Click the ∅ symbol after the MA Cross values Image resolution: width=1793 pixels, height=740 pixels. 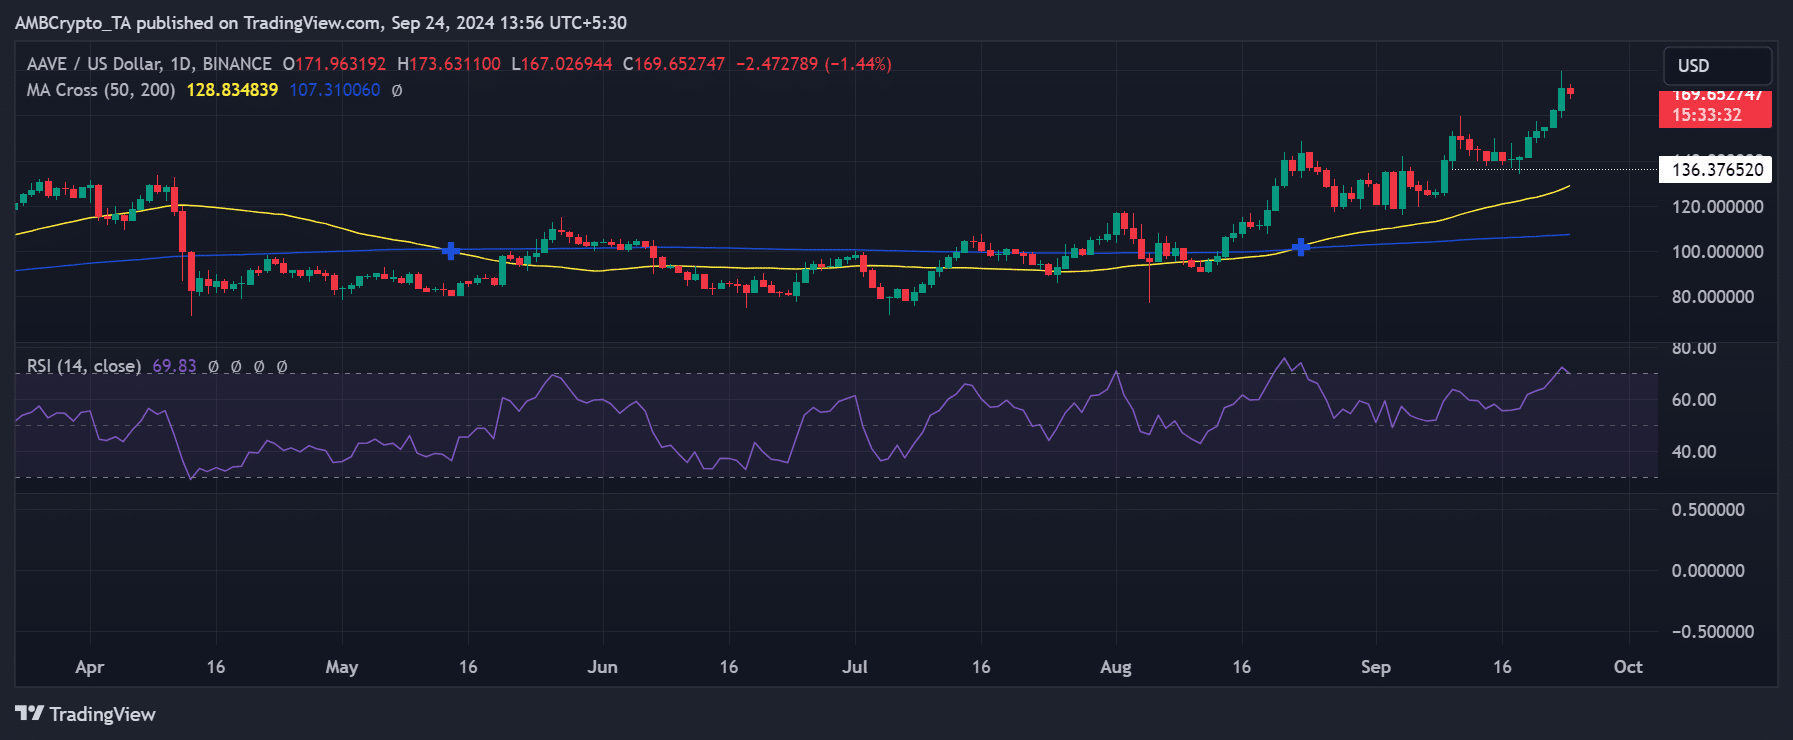397,90
